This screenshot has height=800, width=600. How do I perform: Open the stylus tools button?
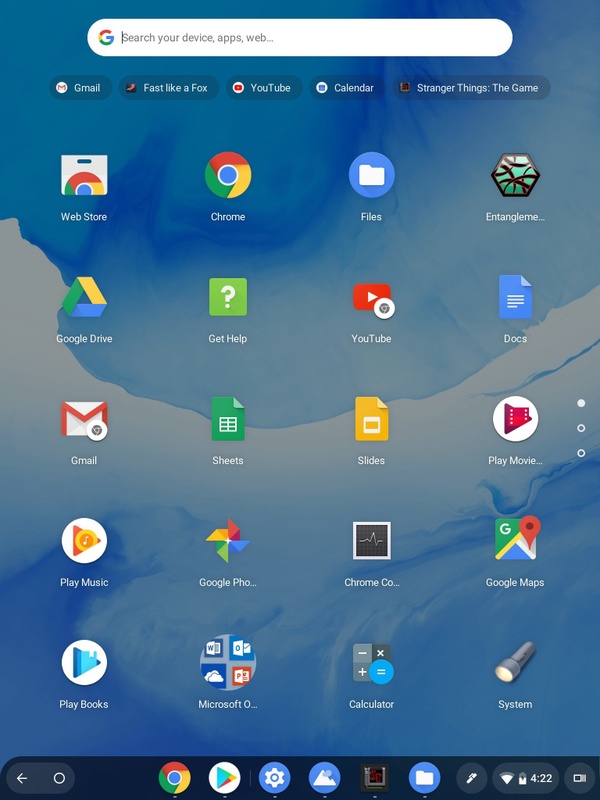tap(471, 778)
